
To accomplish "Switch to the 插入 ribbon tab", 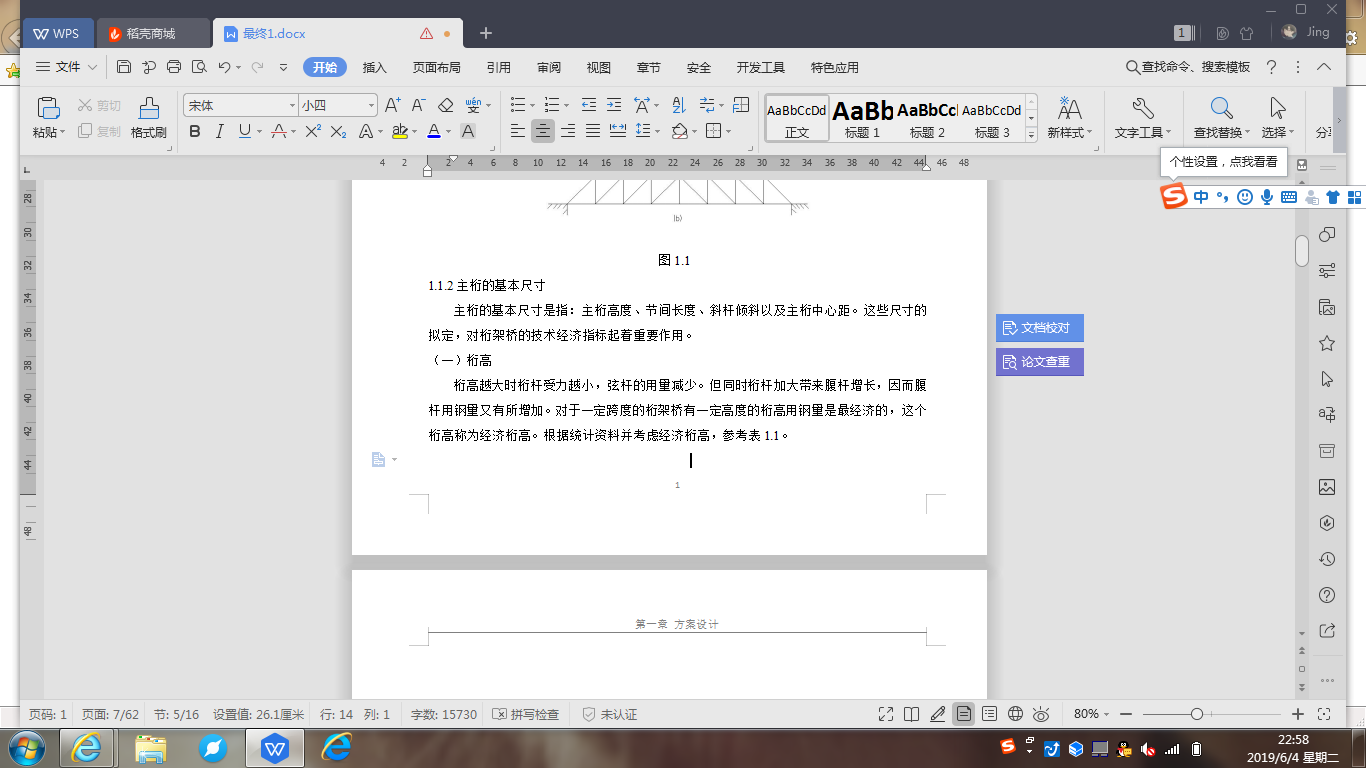I will (x=374, y=68).
